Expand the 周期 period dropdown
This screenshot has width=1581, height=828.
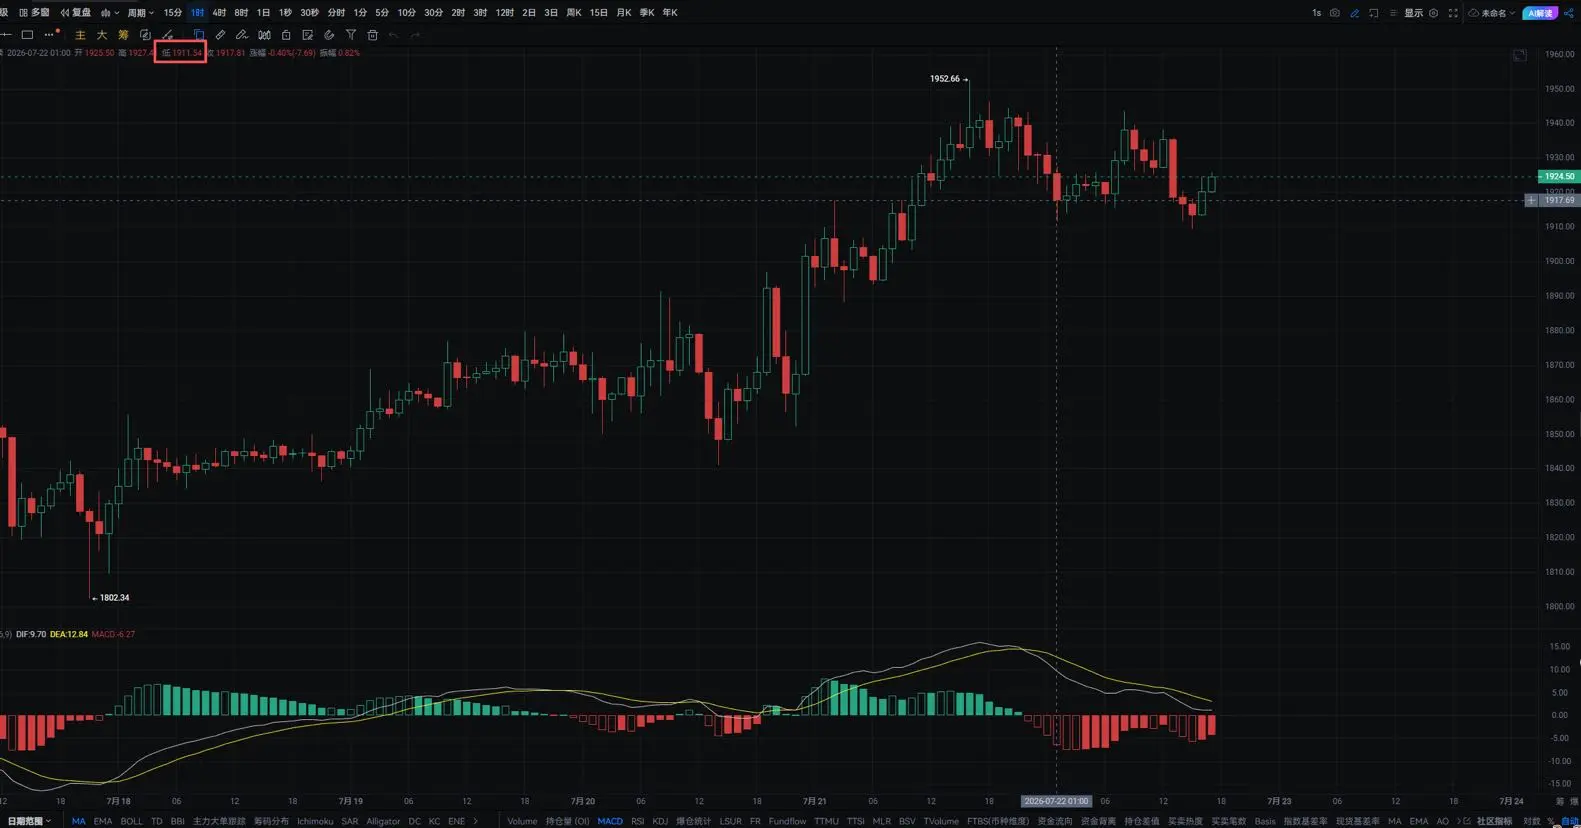140,13
